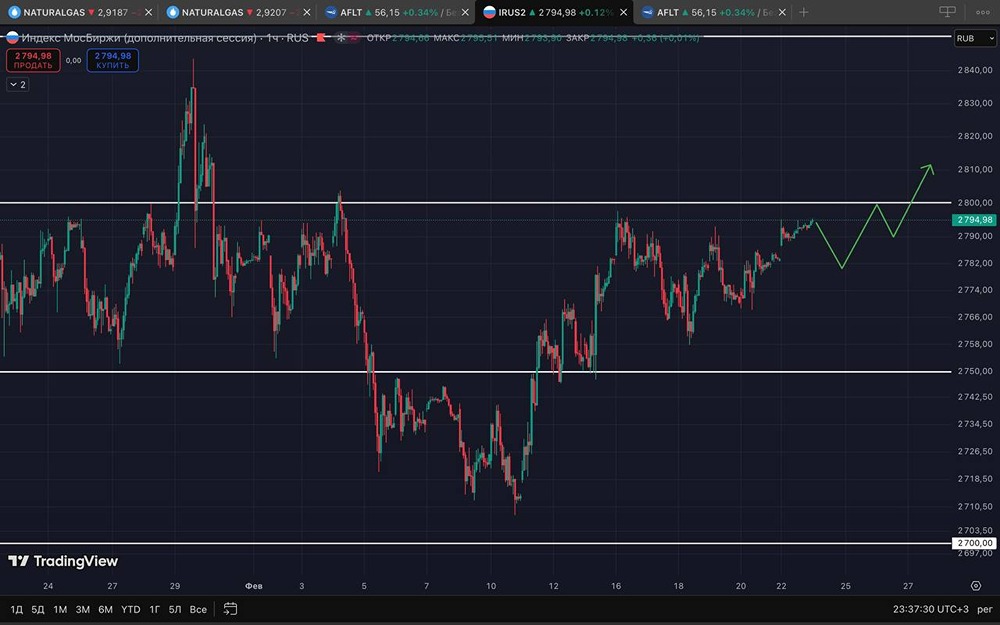This screenshot has height=625, width=1000.
Task: Open the go-to-date calendar icon
Action: (230, 609)
